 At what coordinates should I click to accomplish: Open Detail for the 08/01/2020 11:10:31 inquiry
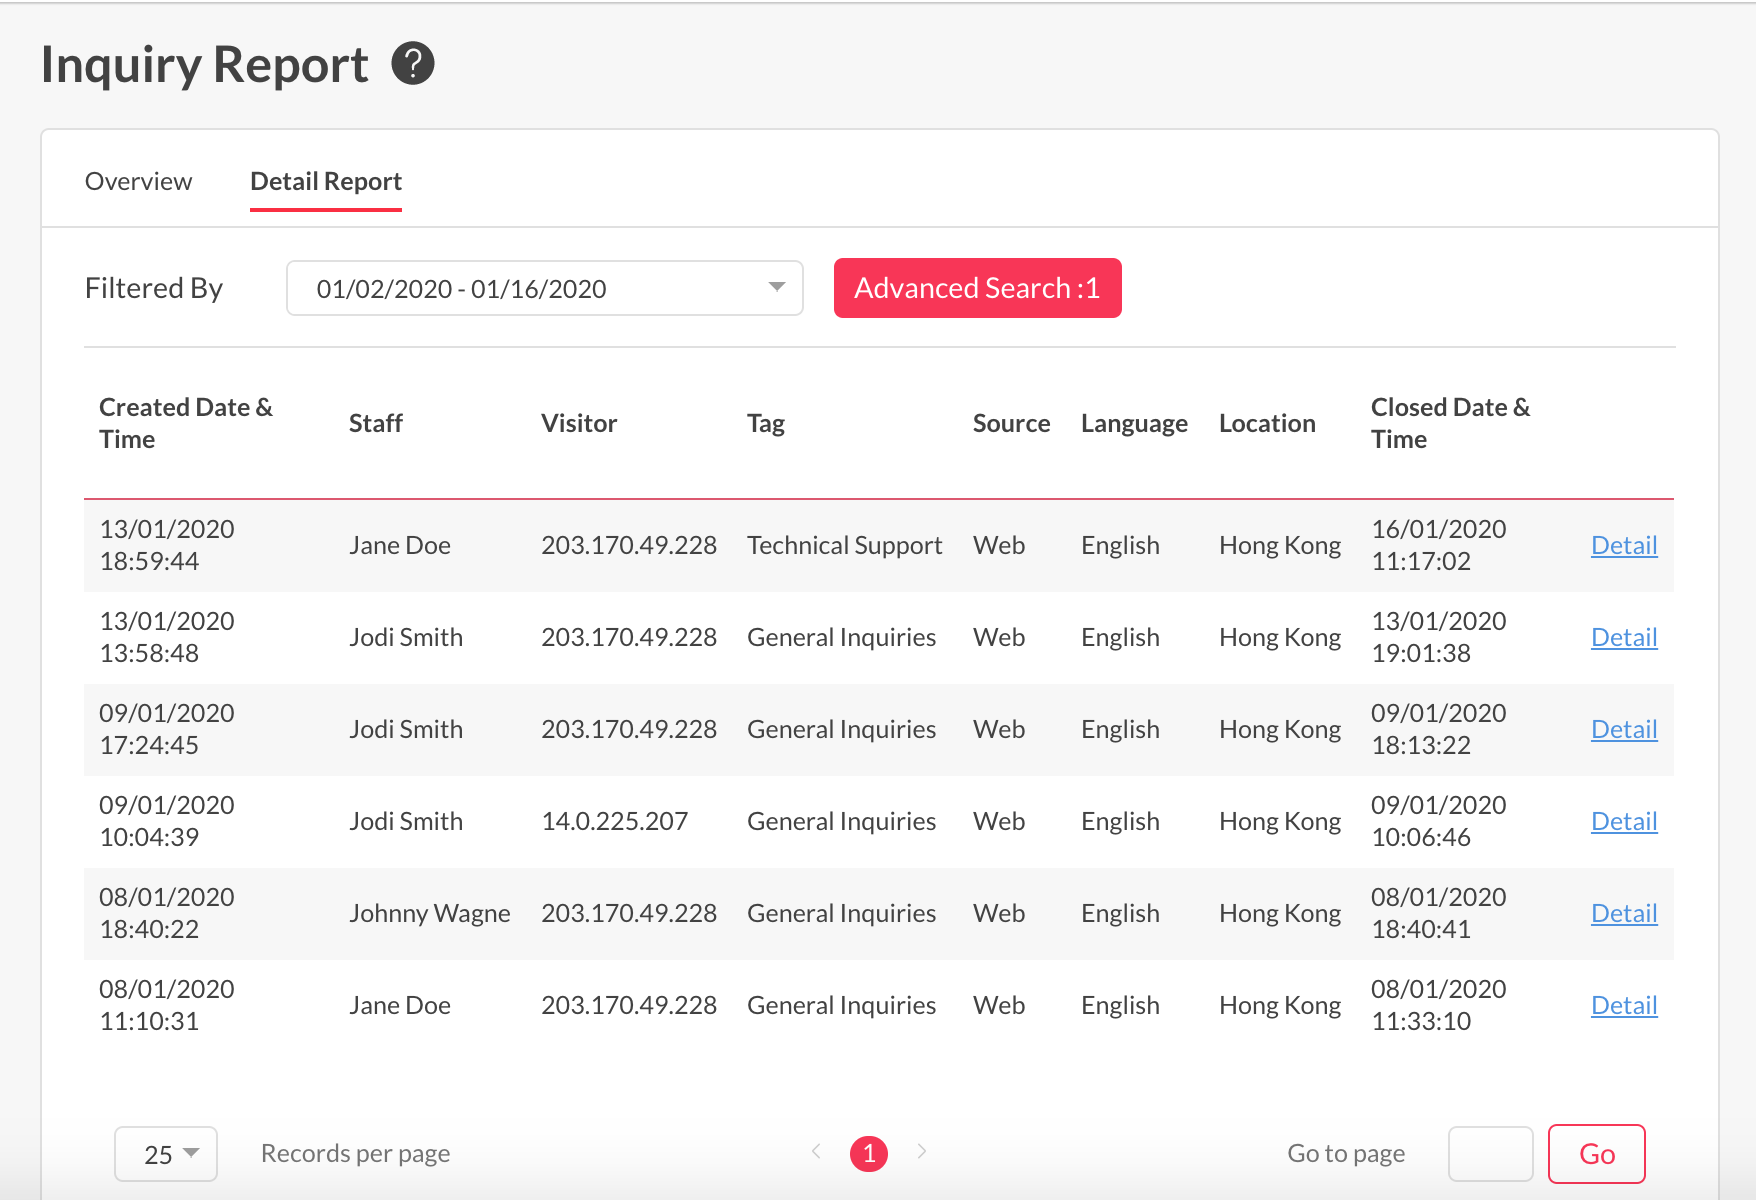point(1624,1005)
